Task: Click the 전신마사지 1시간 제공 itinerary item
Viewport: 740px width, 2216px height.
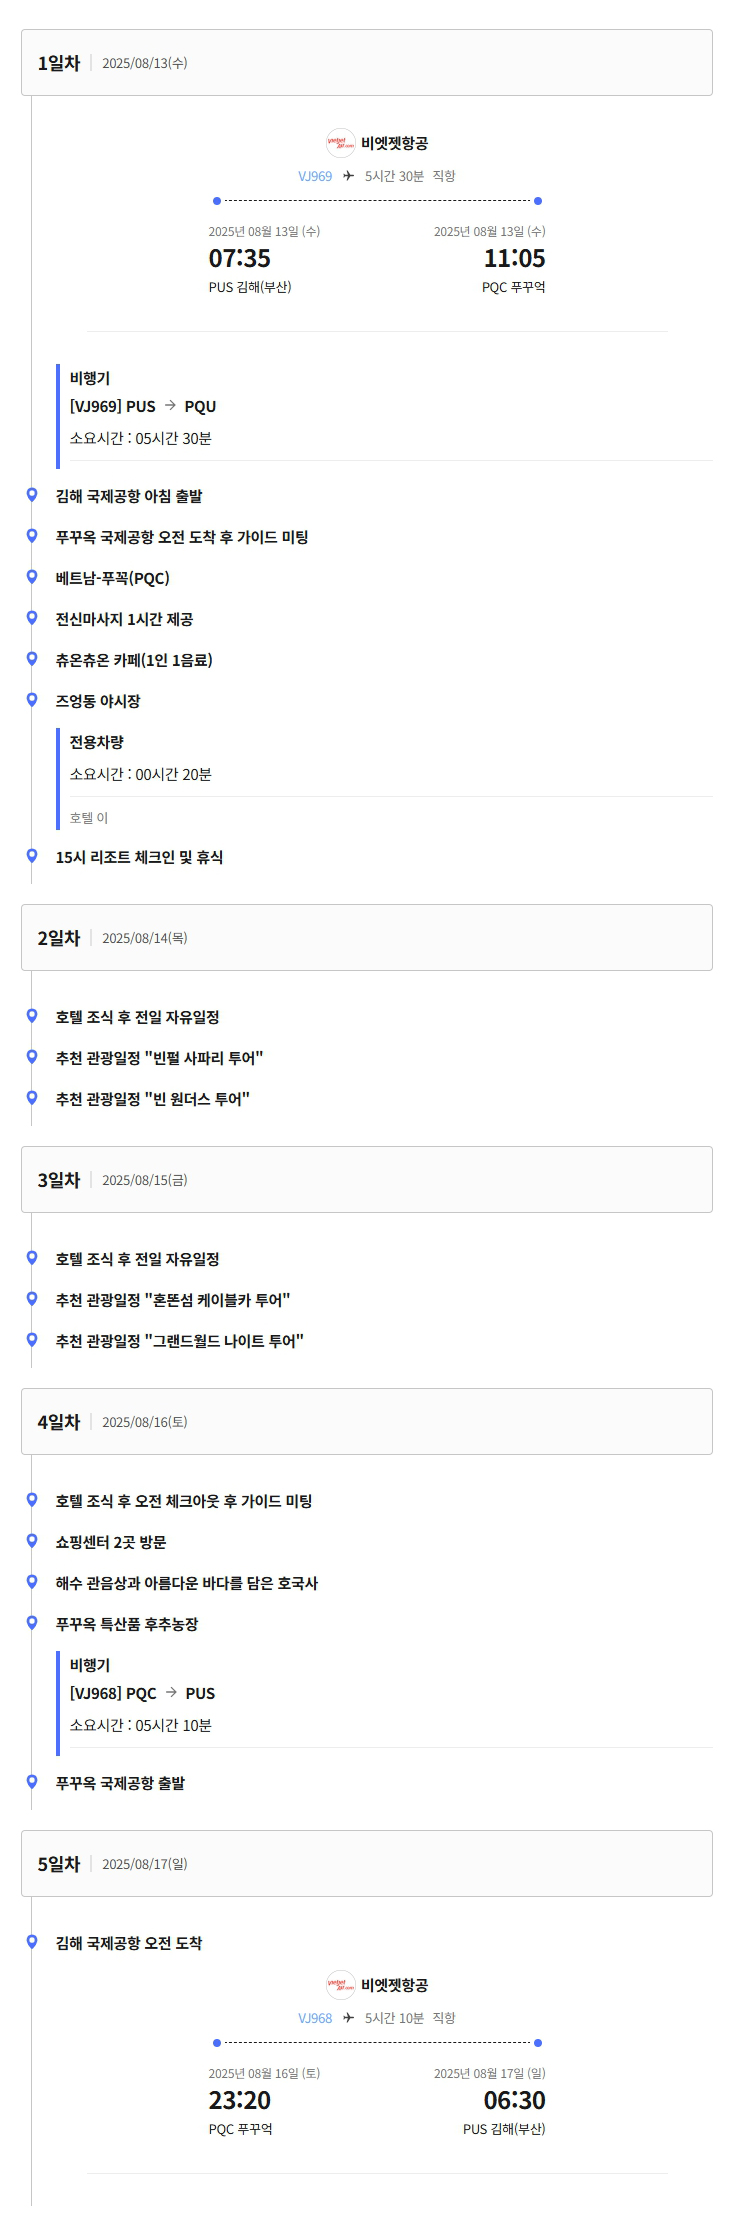Action: click(x=125, y=619)
